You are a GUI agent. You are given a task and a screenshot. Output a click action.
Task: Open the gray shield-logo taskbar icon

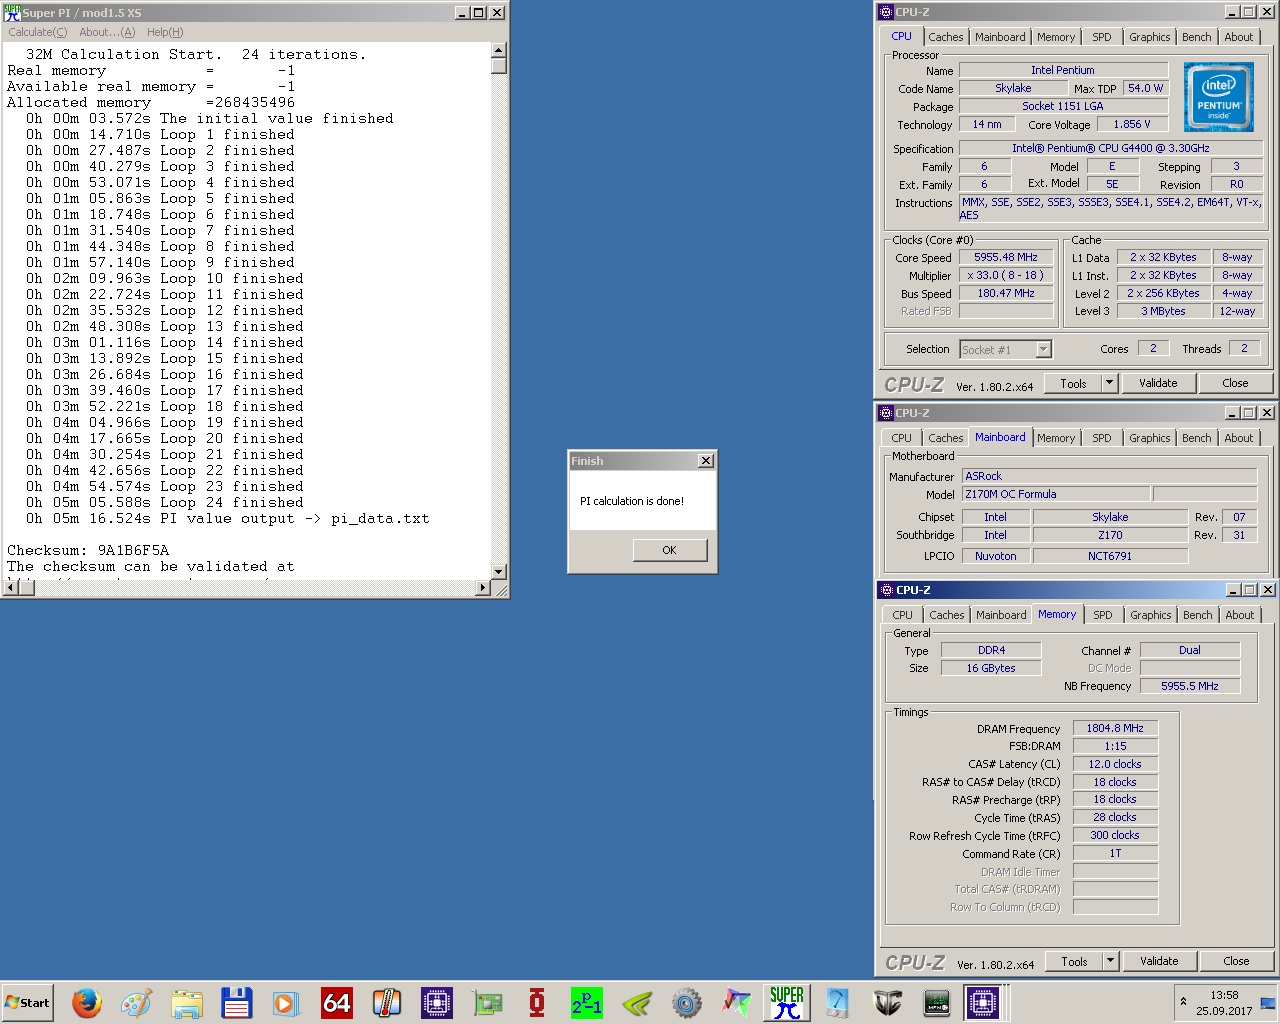tap(887, 1002)
